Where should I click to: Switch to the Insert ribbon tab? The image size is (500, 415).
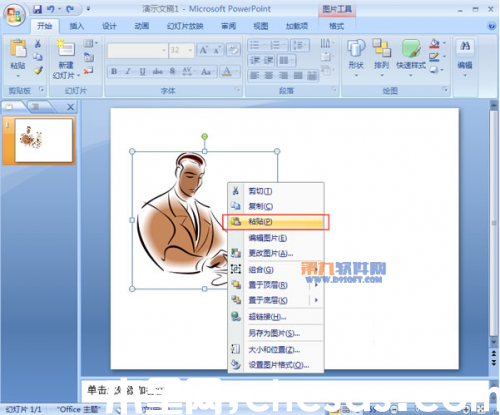point(77,26)
